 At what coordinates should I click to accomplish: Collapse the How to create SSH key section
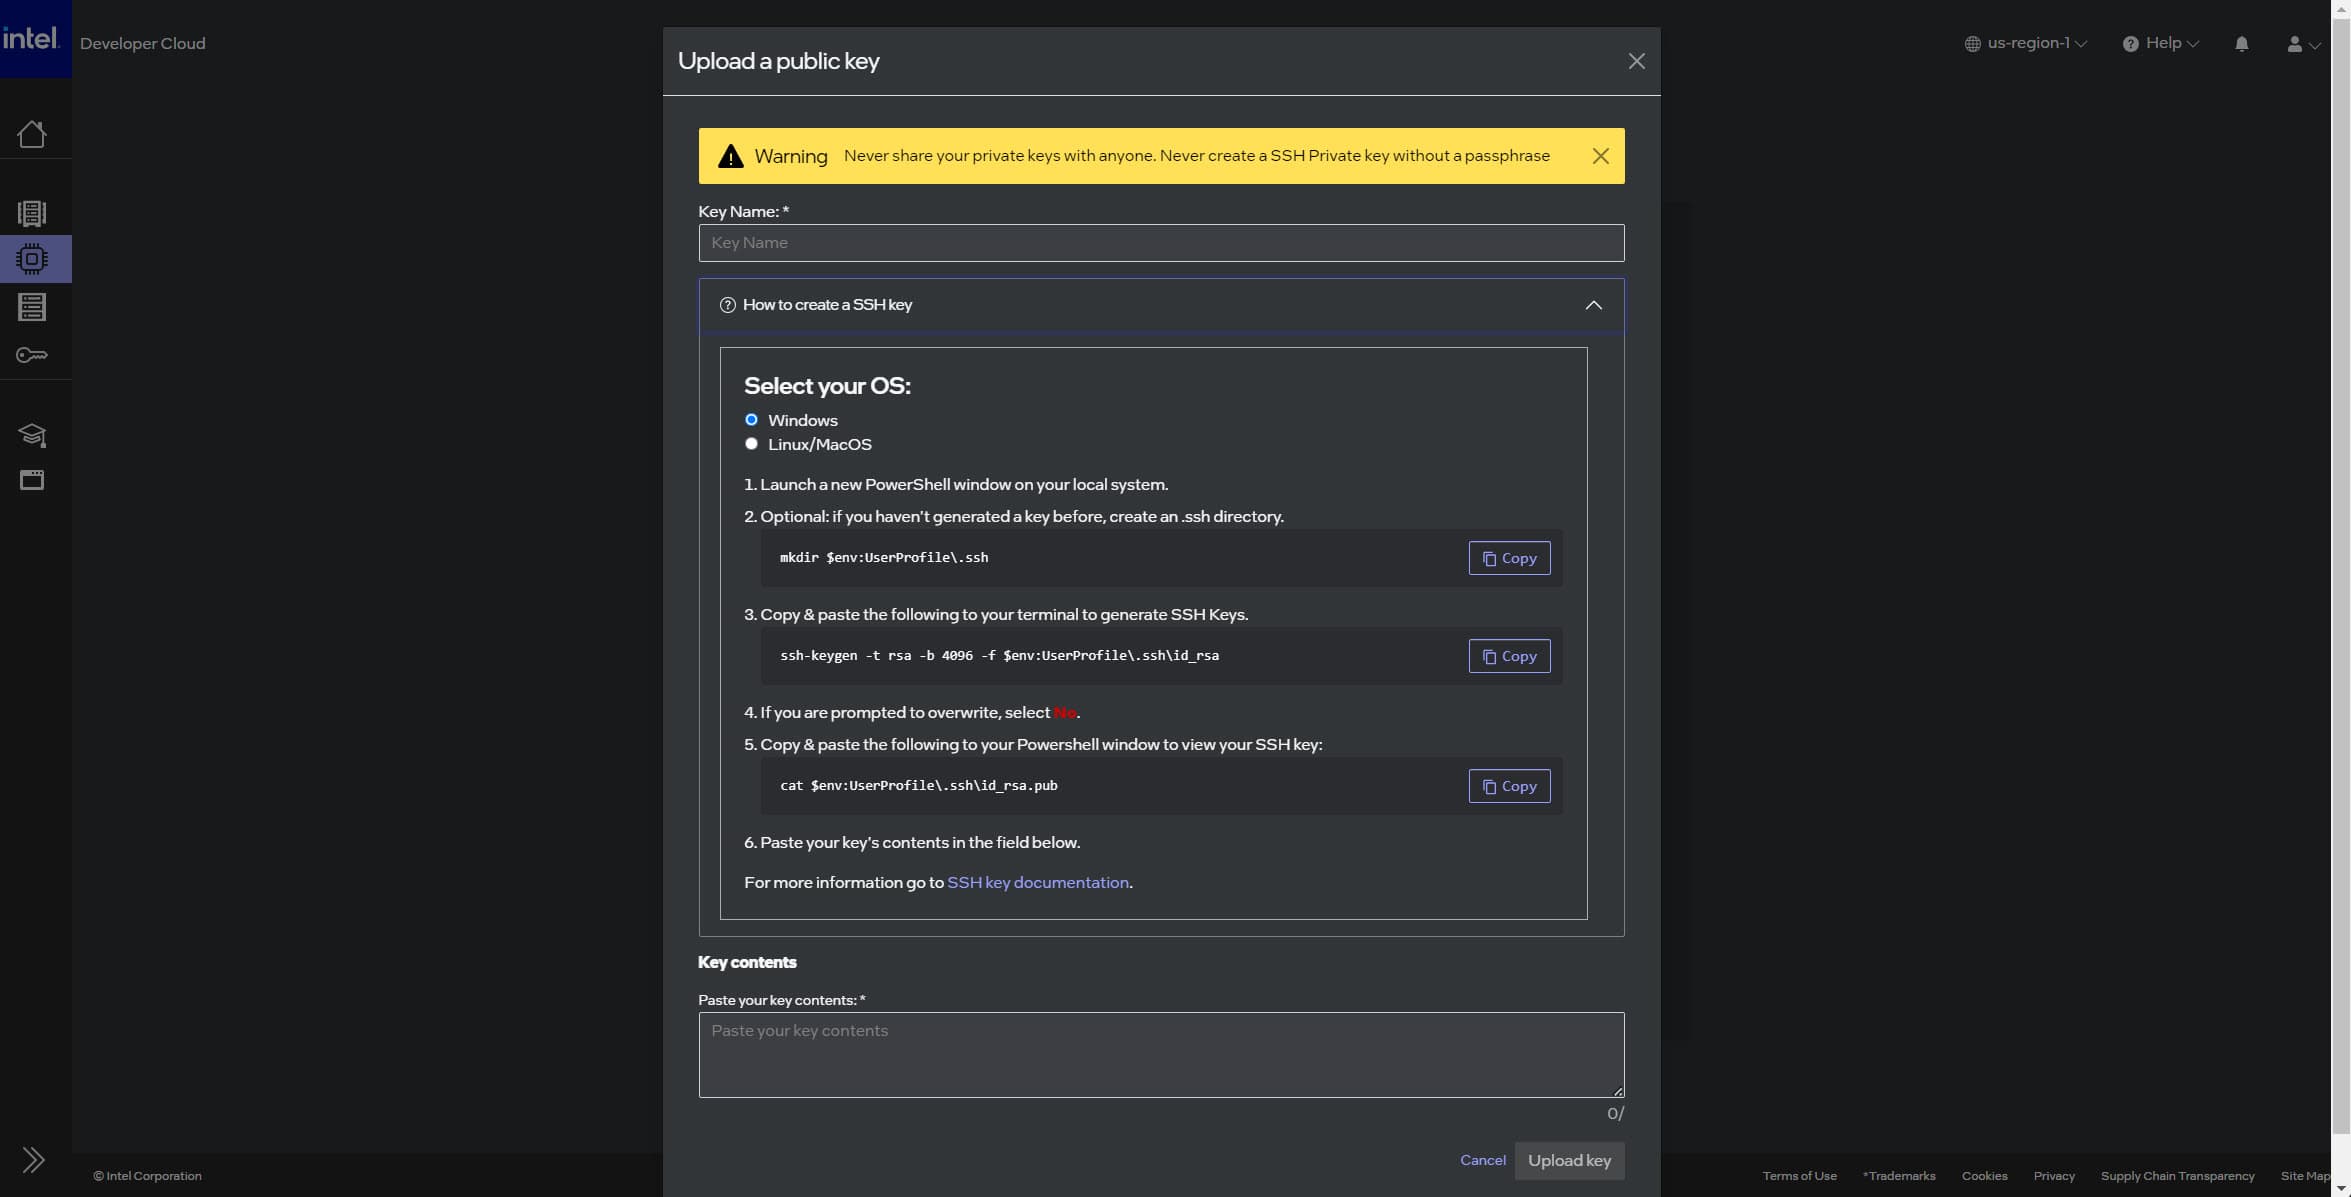click(x=1593, y=305)
